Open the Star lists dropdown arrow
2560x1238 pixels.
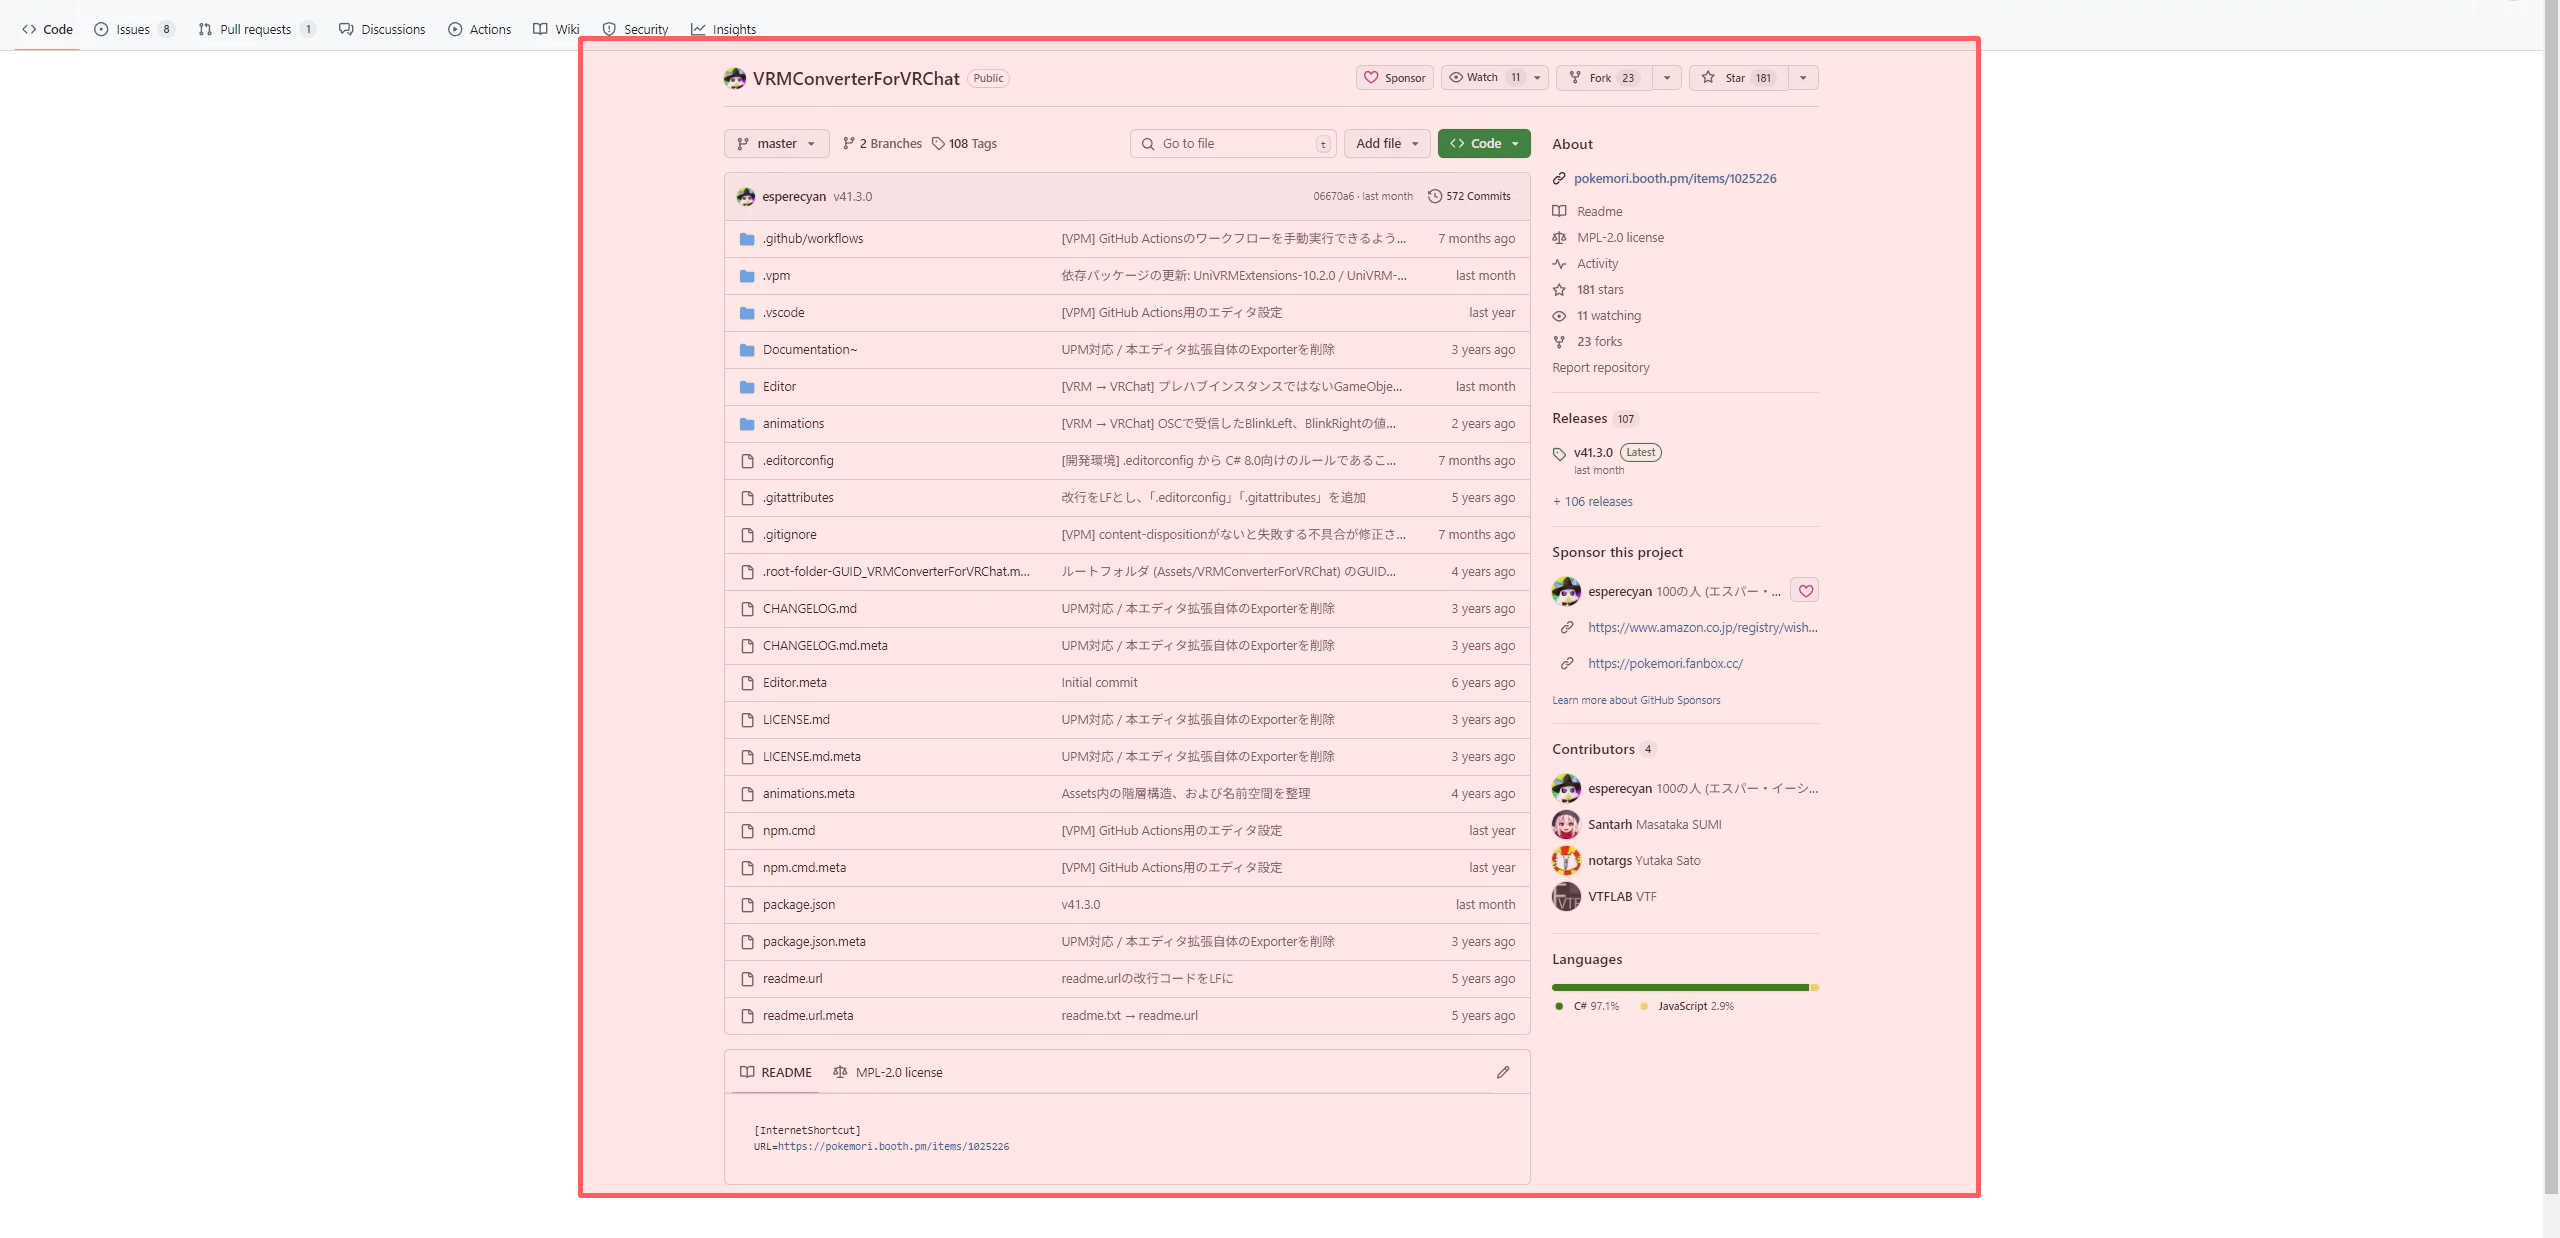1803,78
